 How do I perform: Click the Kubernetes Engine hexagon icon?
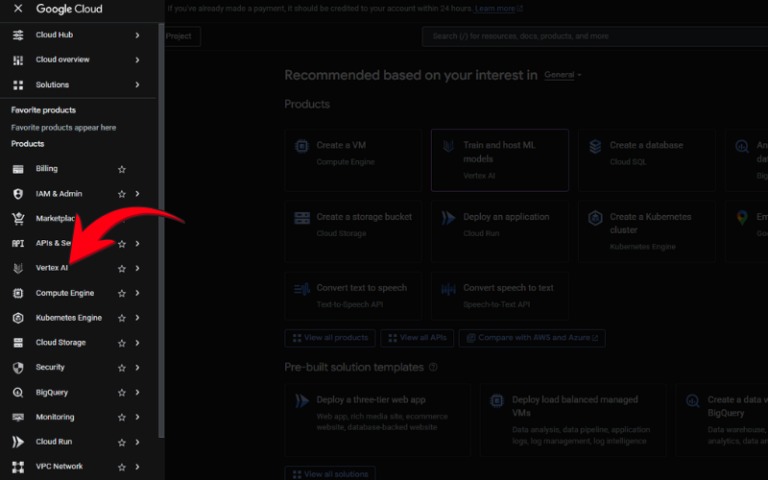coord(17,318)
